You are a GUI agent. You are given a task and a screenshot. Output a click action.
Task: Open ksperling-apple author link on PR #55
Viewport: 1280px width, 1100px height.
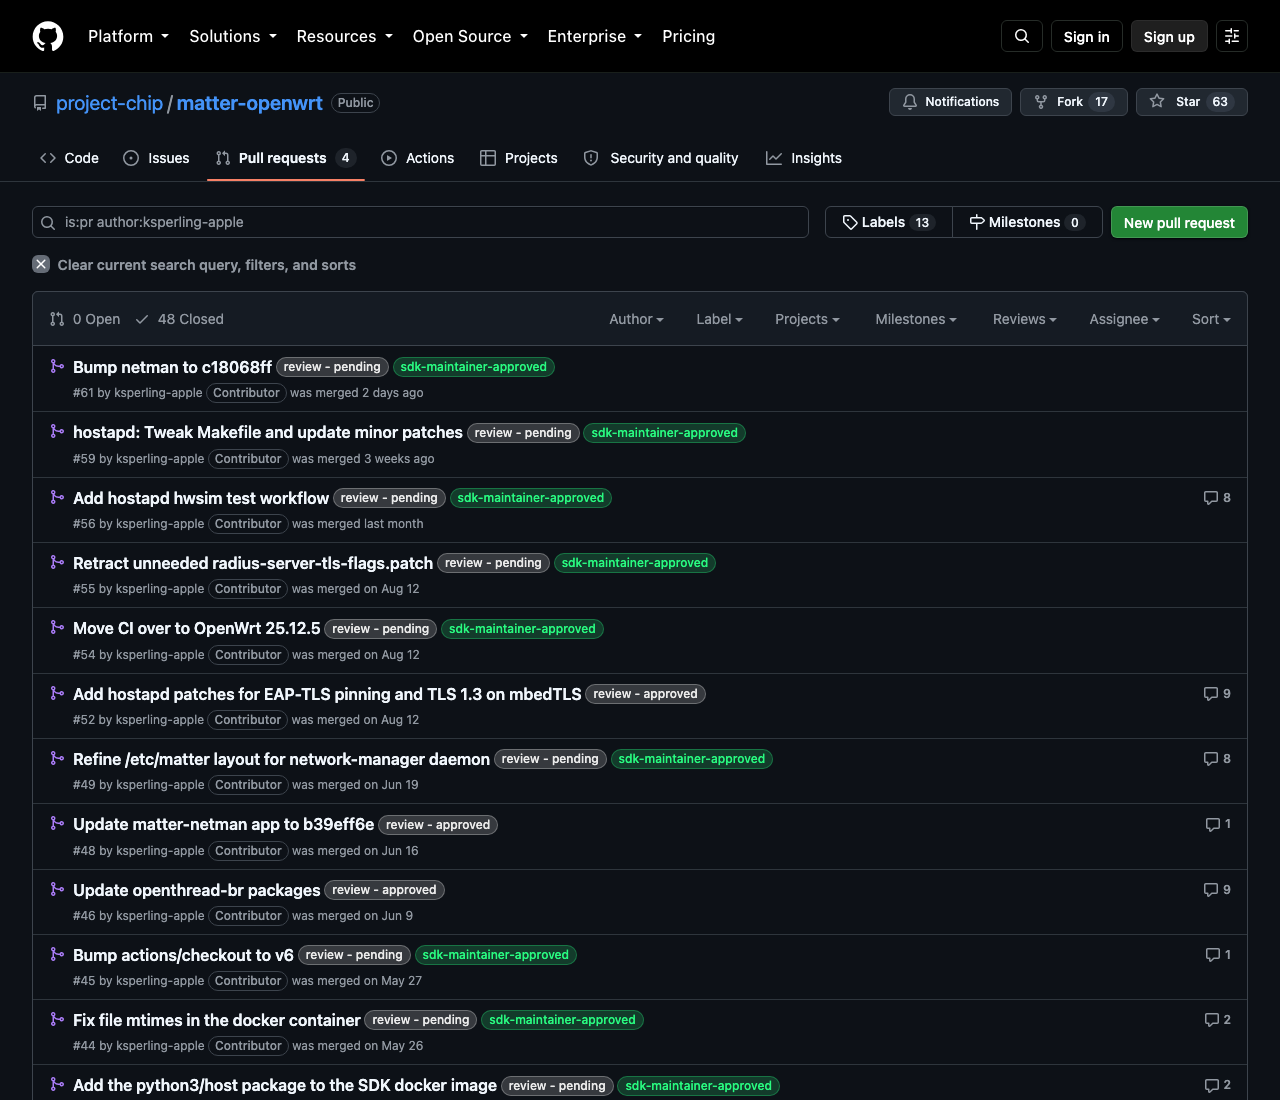(x=160, y=589)
